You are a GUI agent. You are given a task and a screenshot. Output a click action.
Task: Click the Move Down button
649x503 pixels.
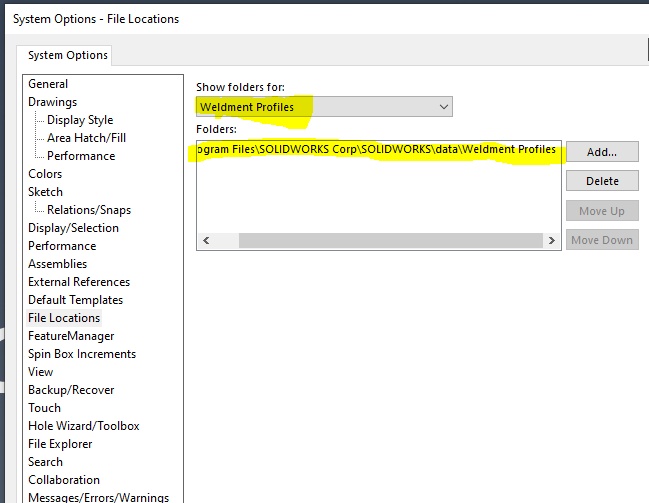[x=602, y=240]
